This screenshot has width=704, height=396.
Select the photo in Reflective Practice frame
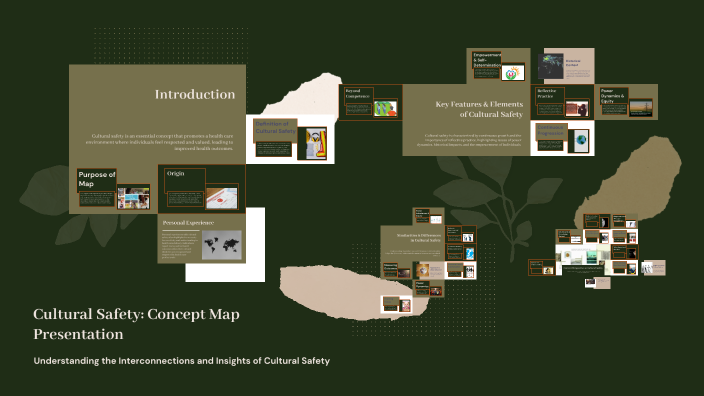pyautogui.click(x=577, y=109)
